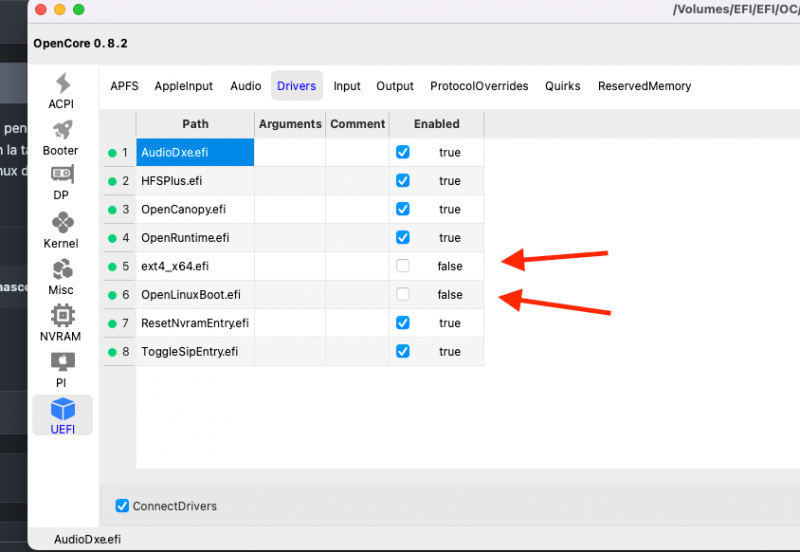Open the ProtocolOverrides tab
800x552 pixels.
coord(479,86)
